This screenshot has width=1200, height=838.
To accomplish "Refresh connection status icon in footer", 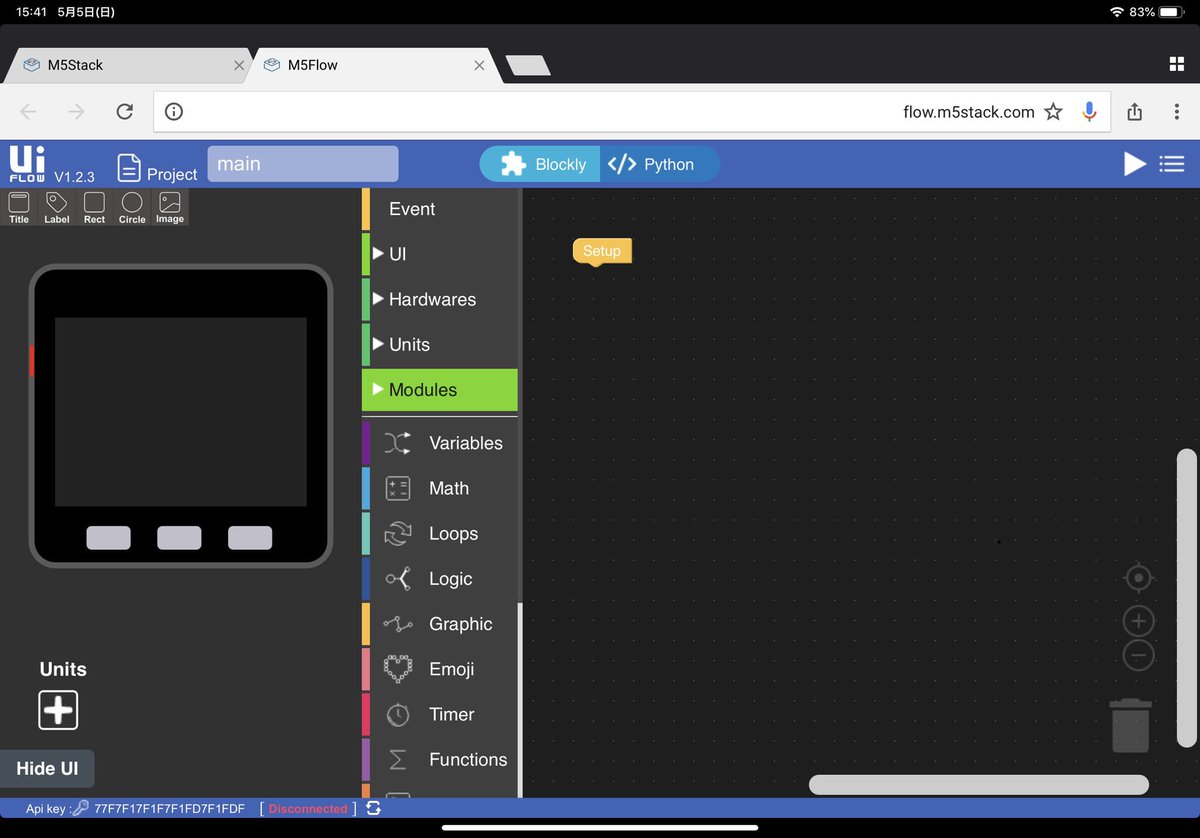I will (x=373, y=808).
